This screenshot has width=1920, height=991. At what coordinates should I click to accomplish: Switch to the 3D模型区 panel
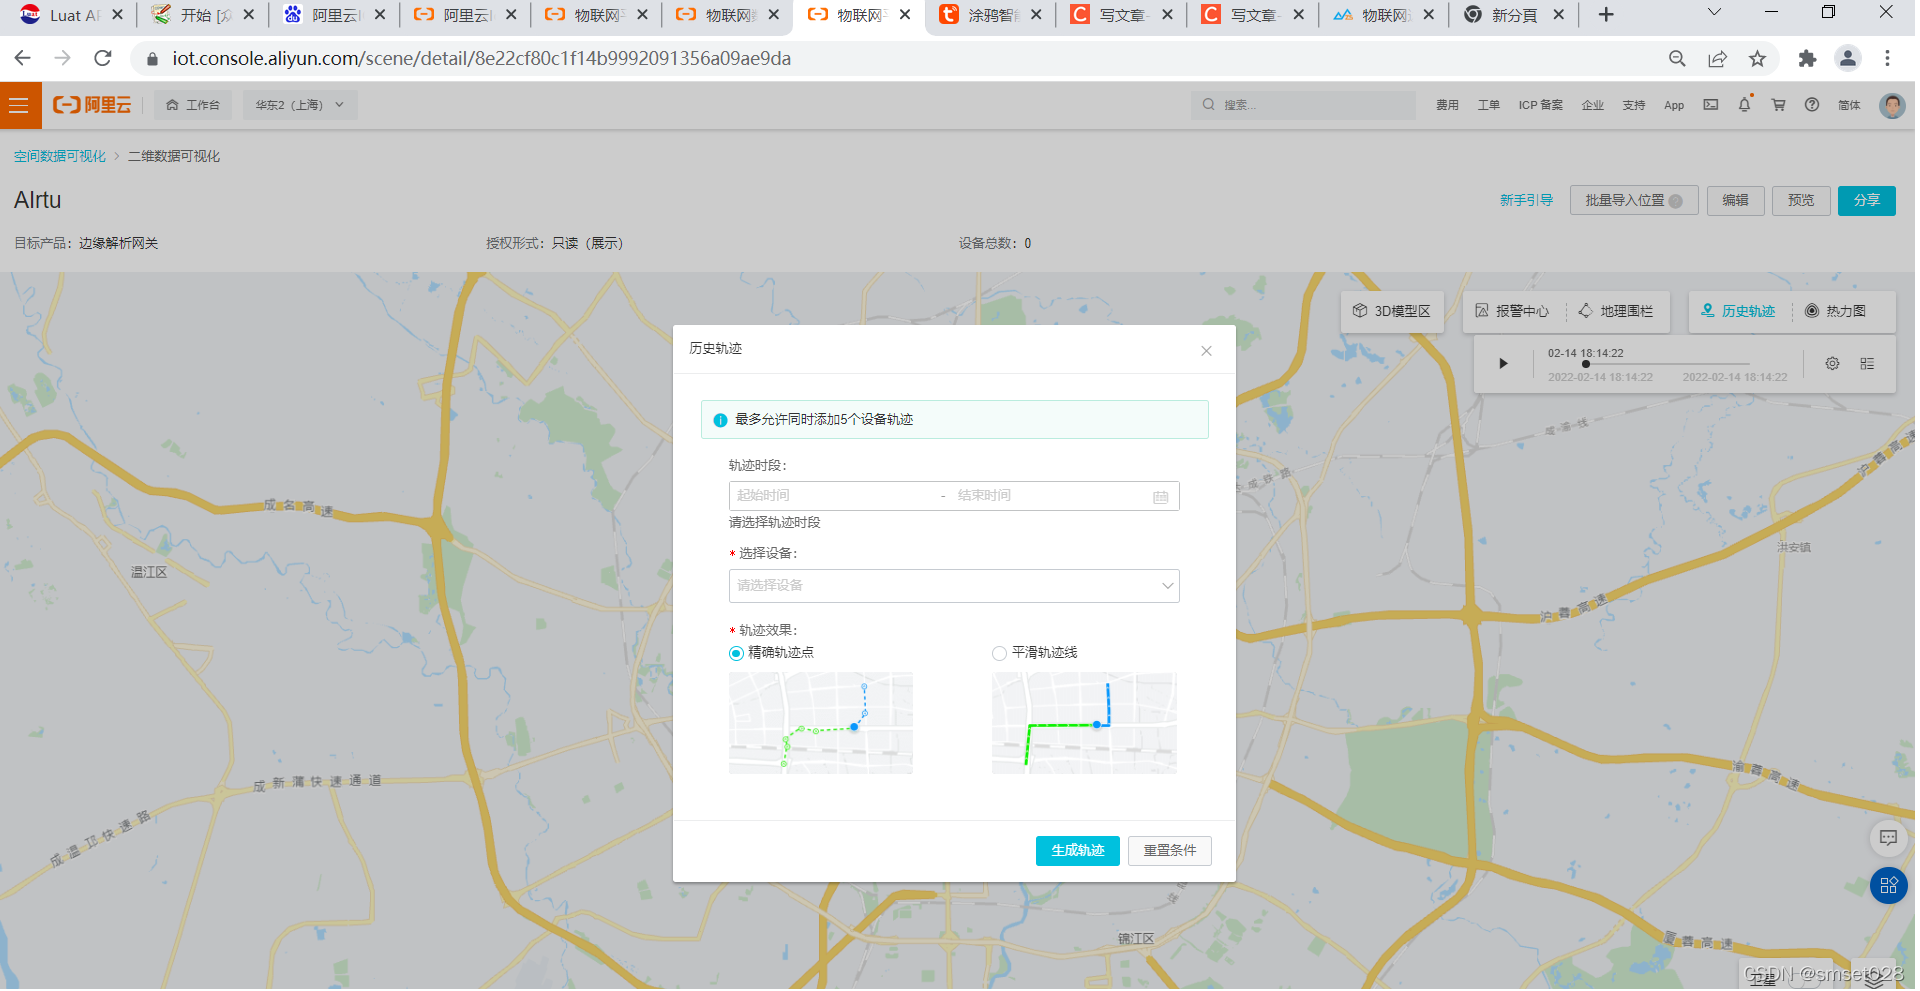click(1391, 312)
